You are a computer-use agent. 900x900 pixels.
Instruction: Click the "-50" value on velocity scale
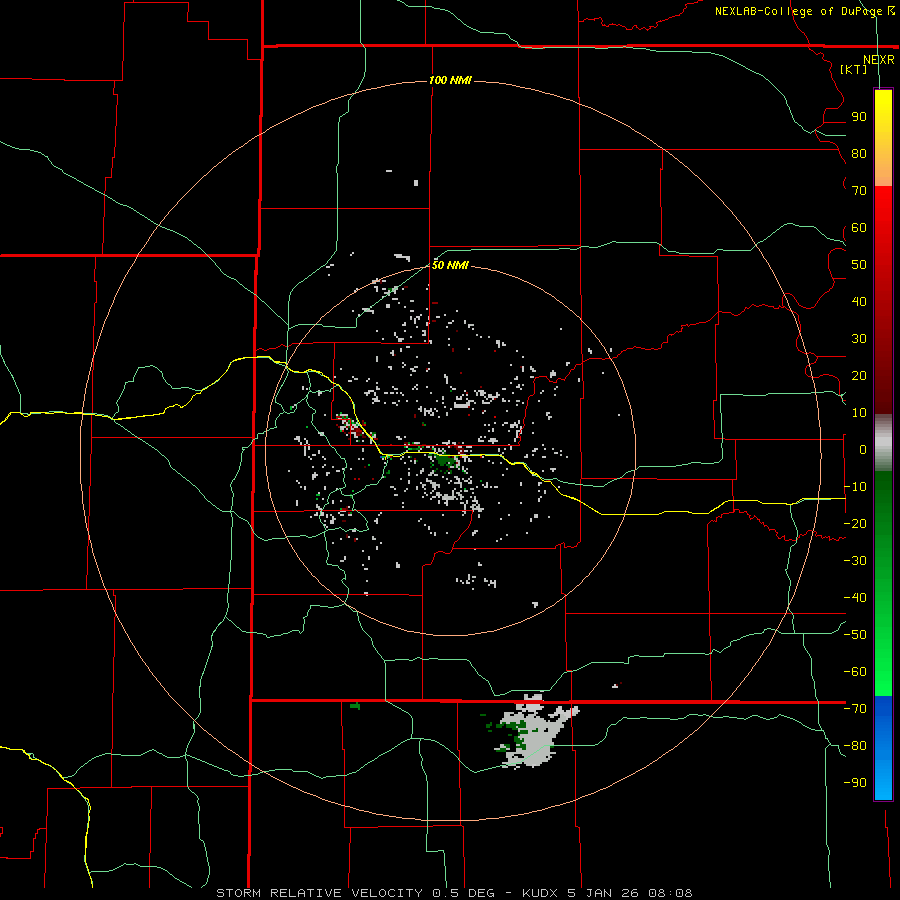pos(855,635)
